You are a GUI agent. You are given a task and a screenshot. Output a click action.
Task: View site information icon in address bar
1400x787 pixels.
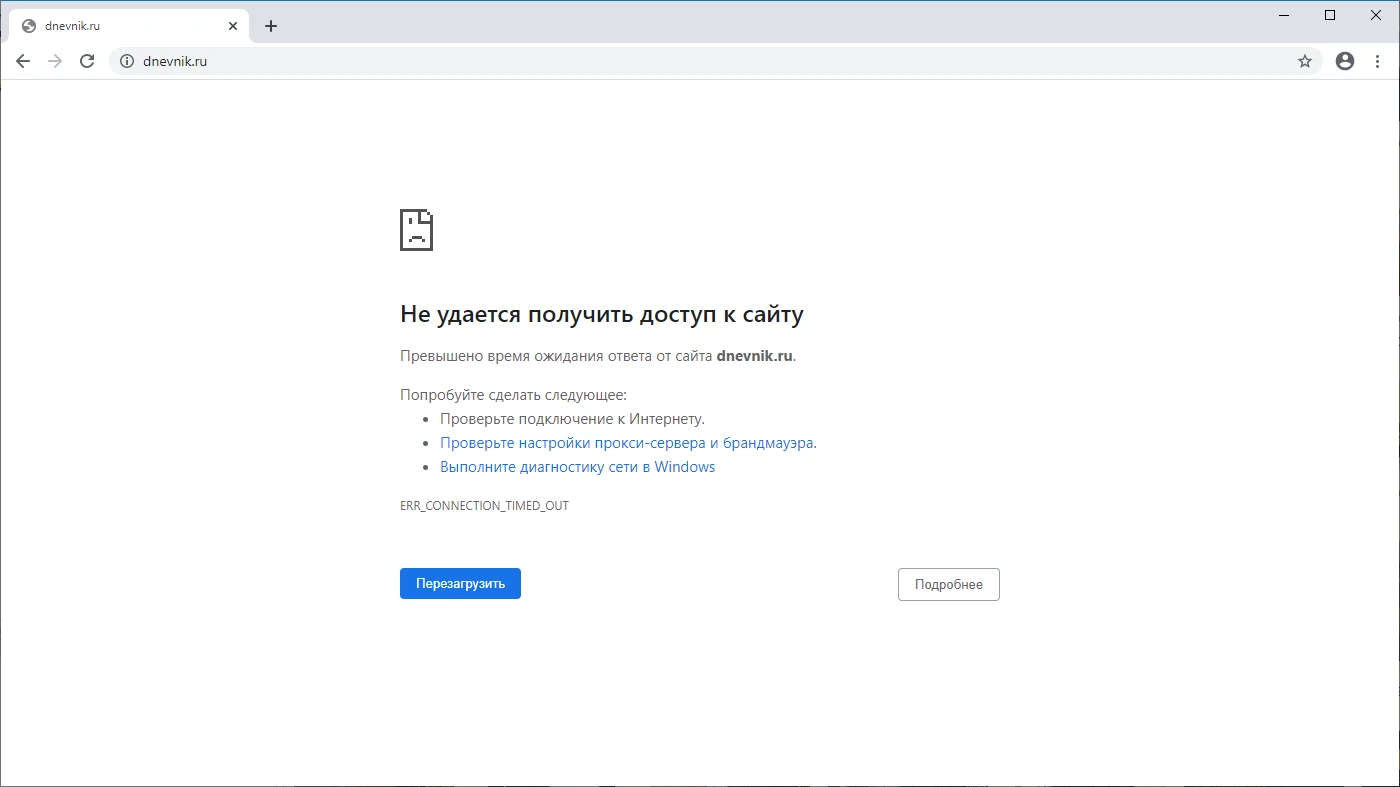point(127,61)
